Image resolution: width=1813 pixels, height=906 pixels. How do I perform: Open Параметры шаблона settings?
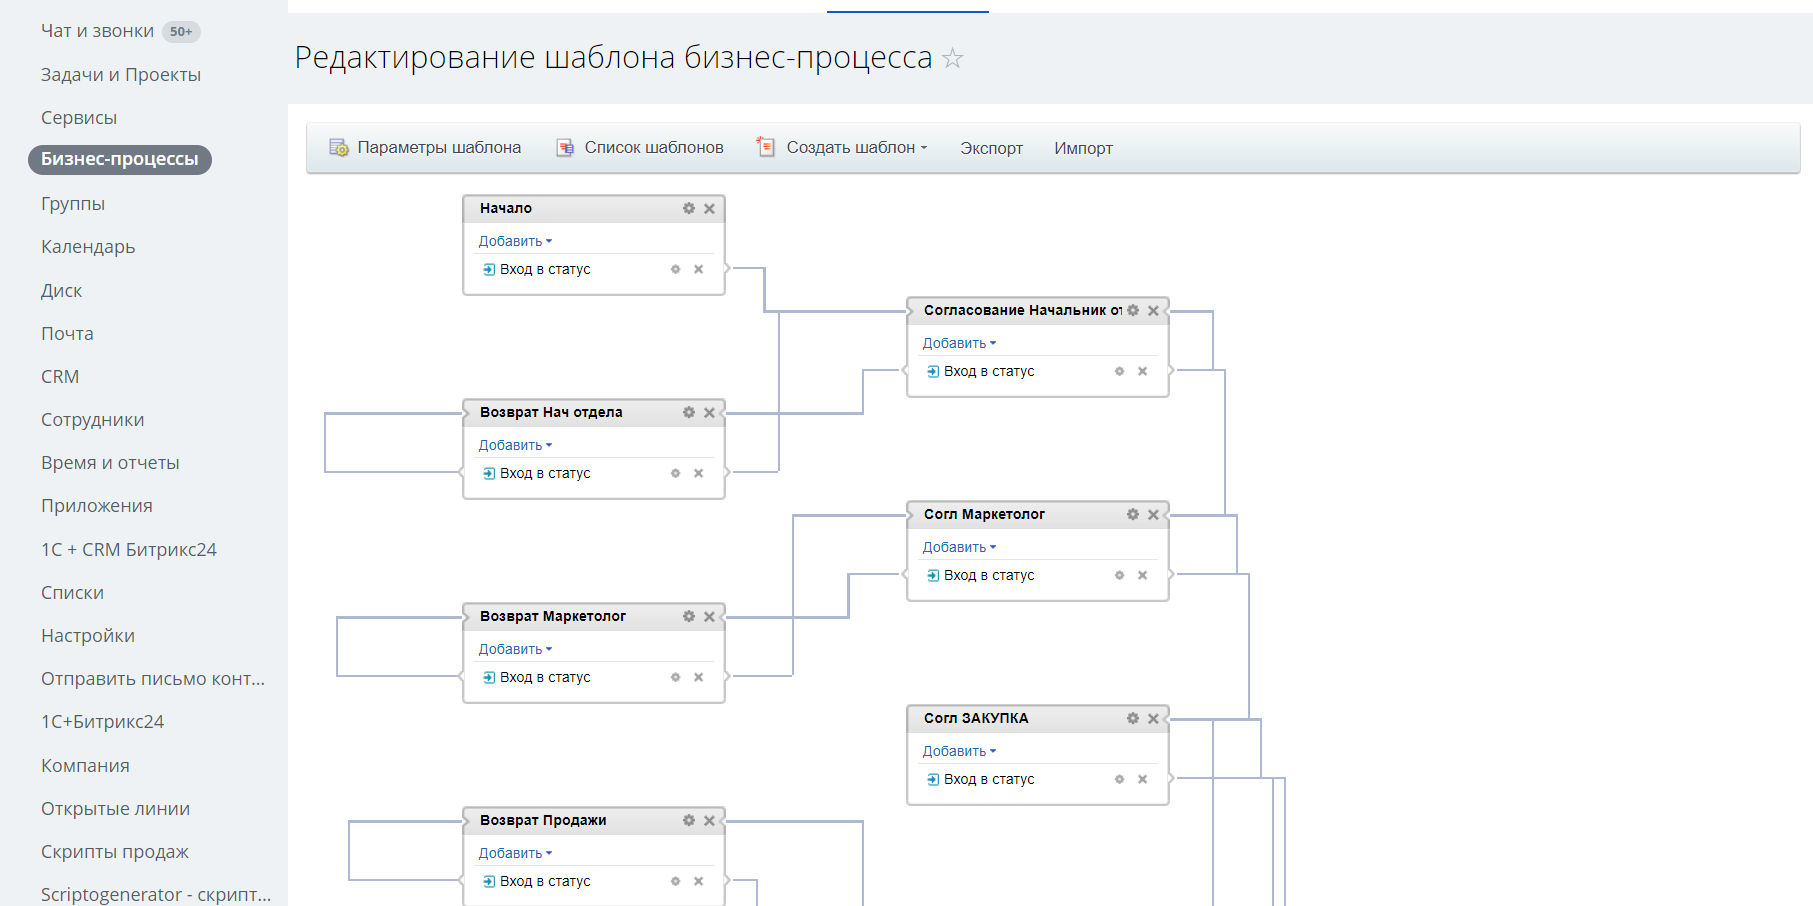pyautogui.click(x=425, y=147)
